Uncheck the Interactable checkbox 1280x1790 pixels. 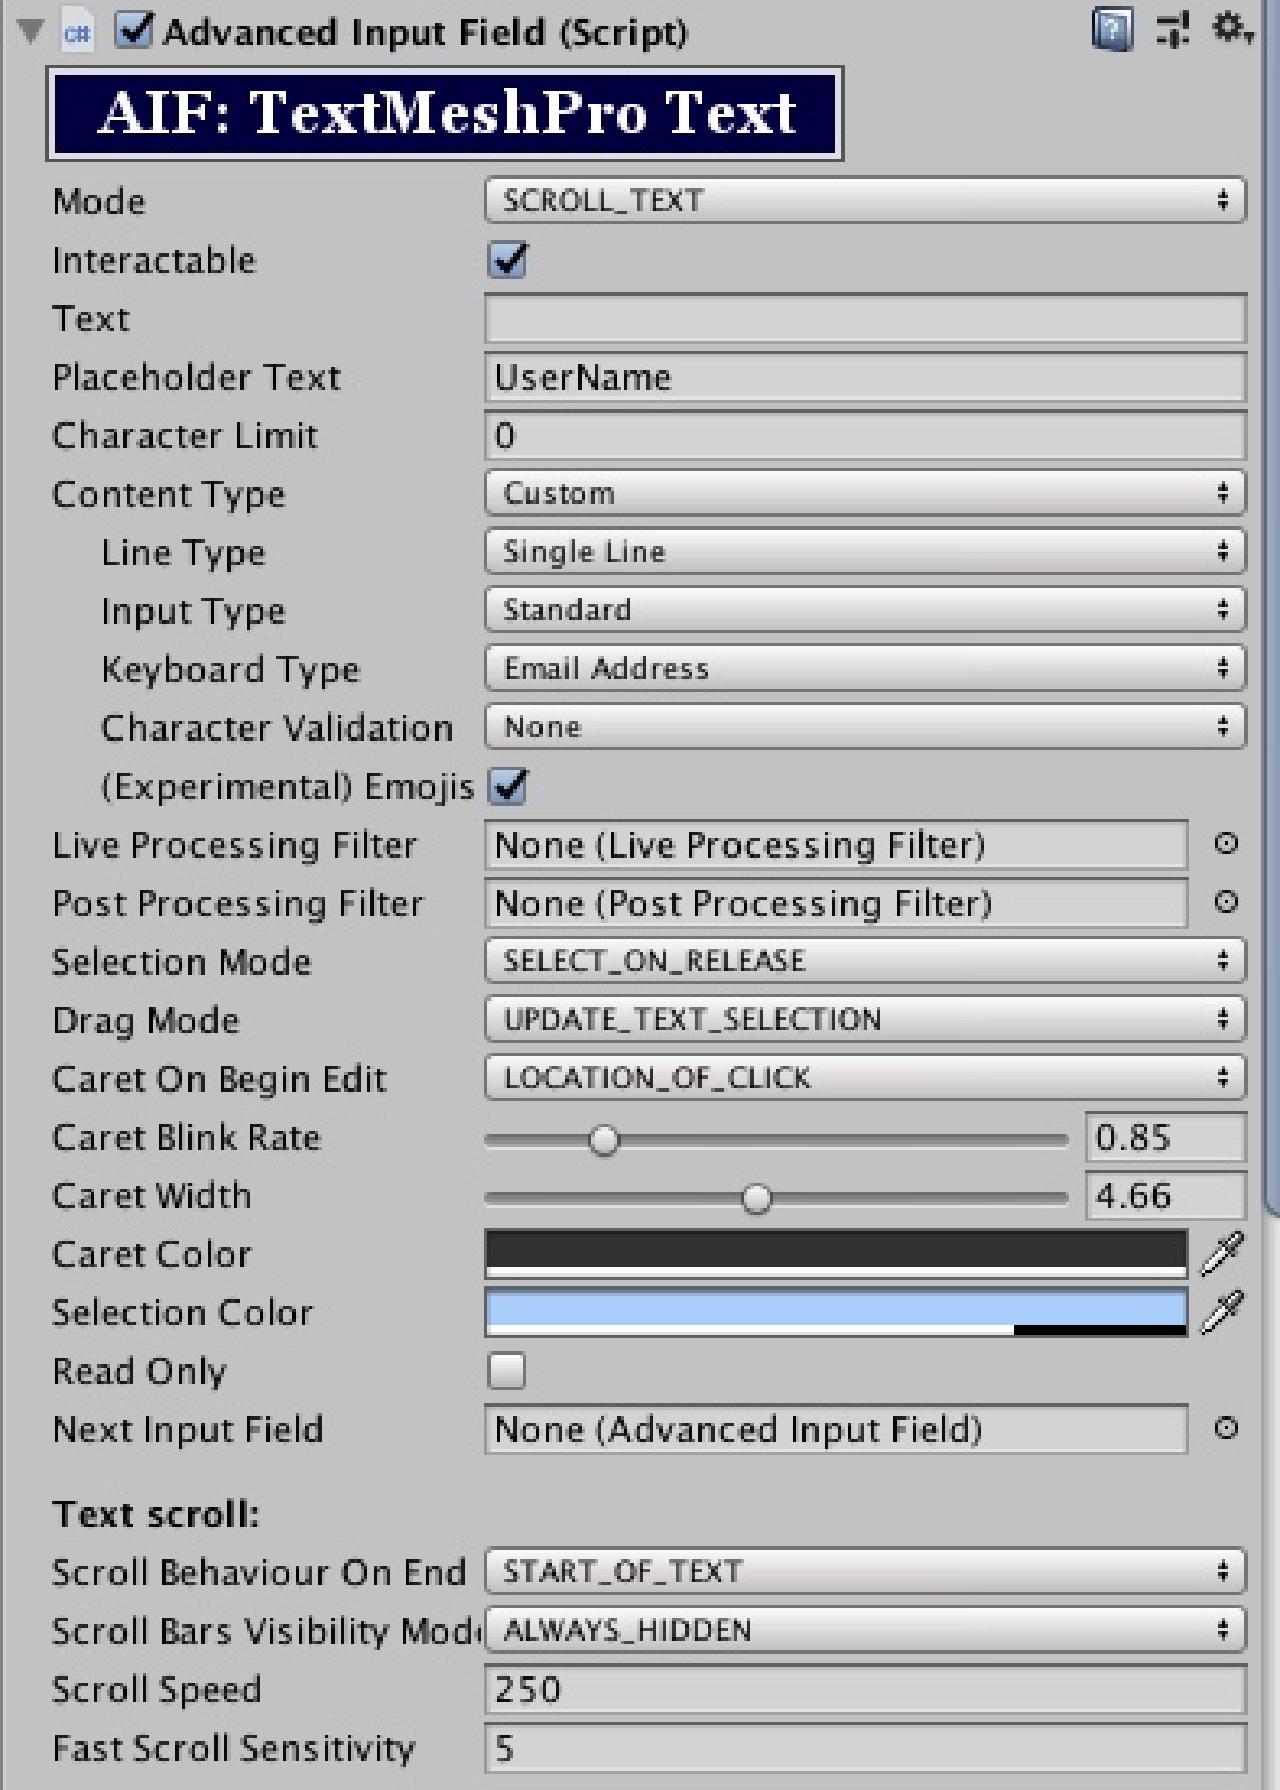click(507, 260)
